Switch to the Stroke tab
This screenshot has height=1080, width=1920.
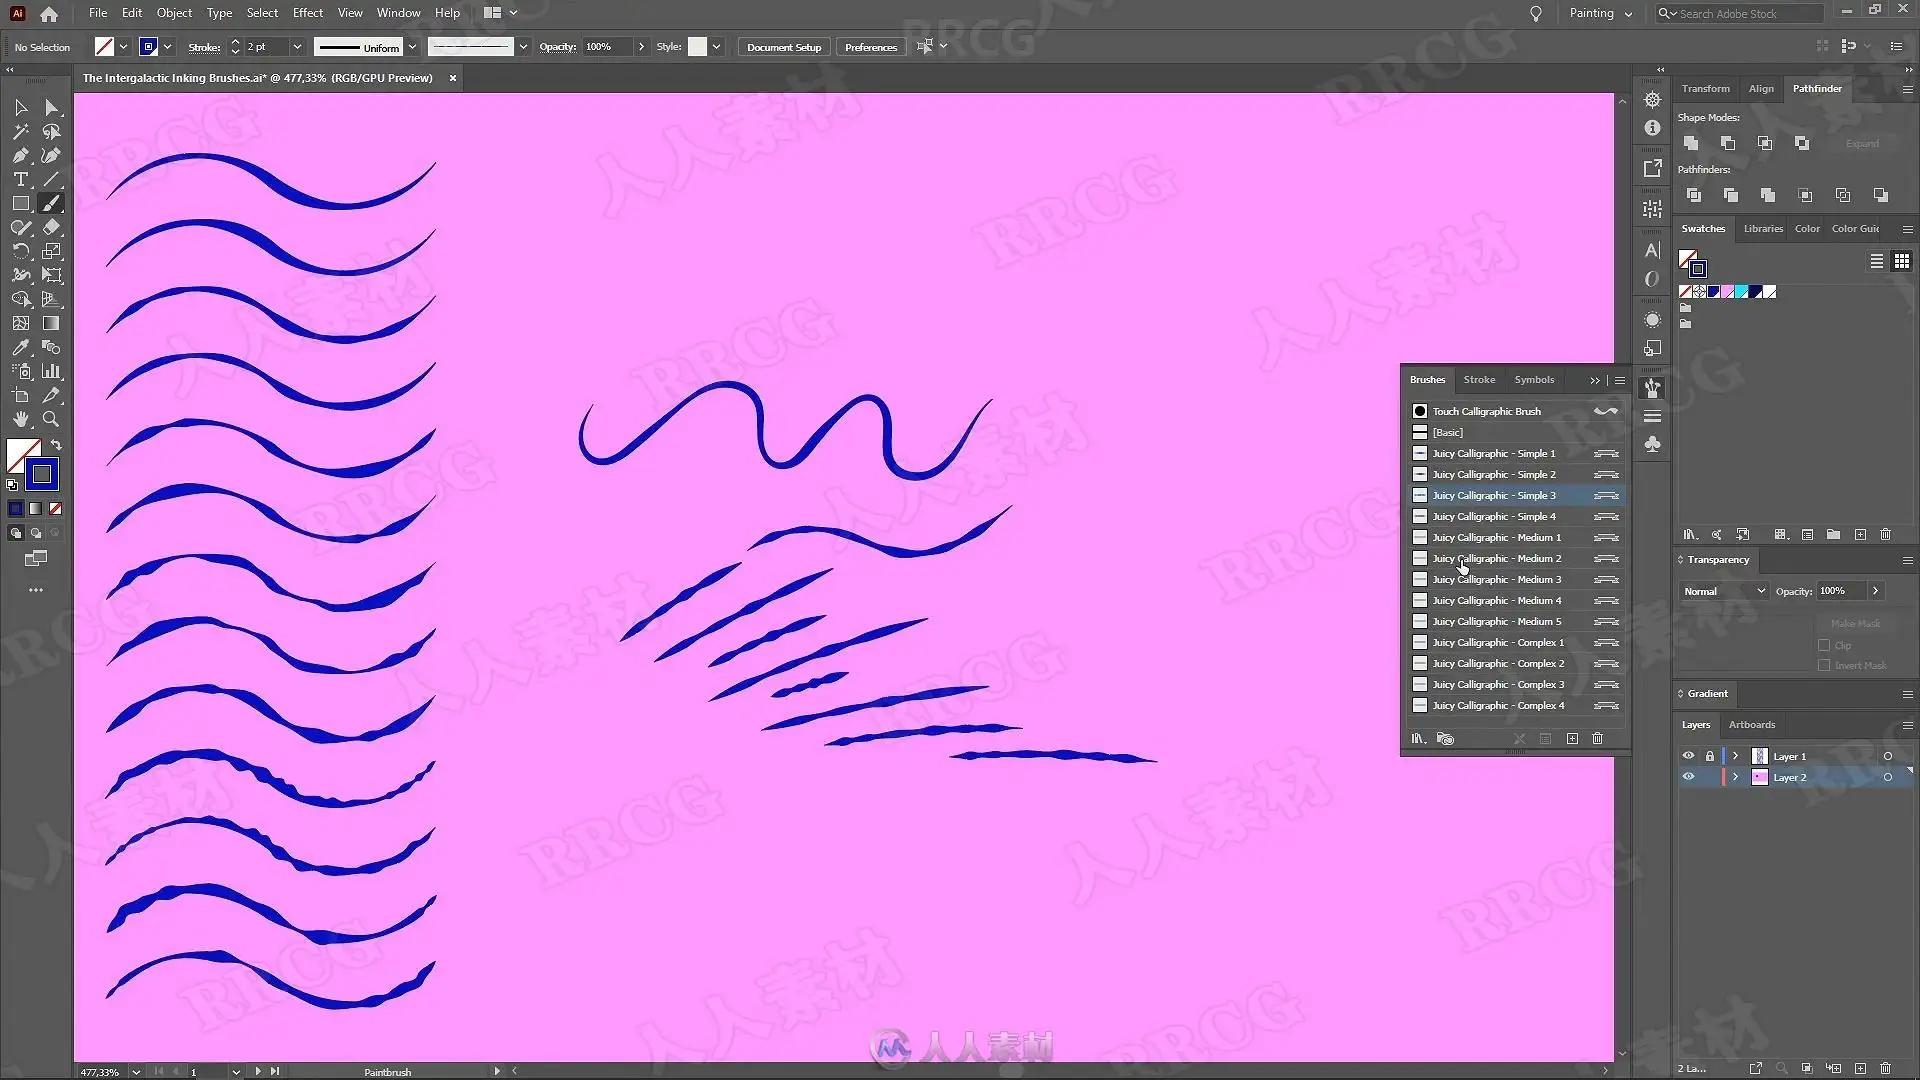(x=1479, y=380)
